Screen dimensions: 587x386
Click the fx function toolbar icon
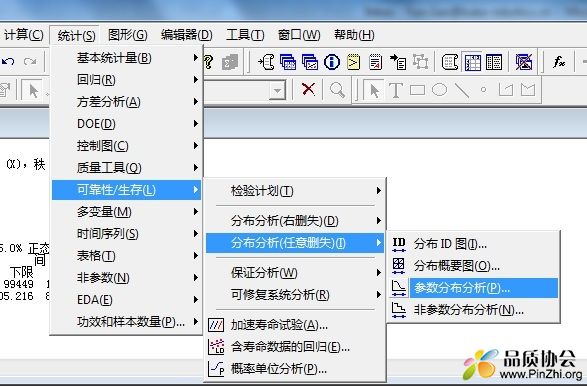point(559,61)
